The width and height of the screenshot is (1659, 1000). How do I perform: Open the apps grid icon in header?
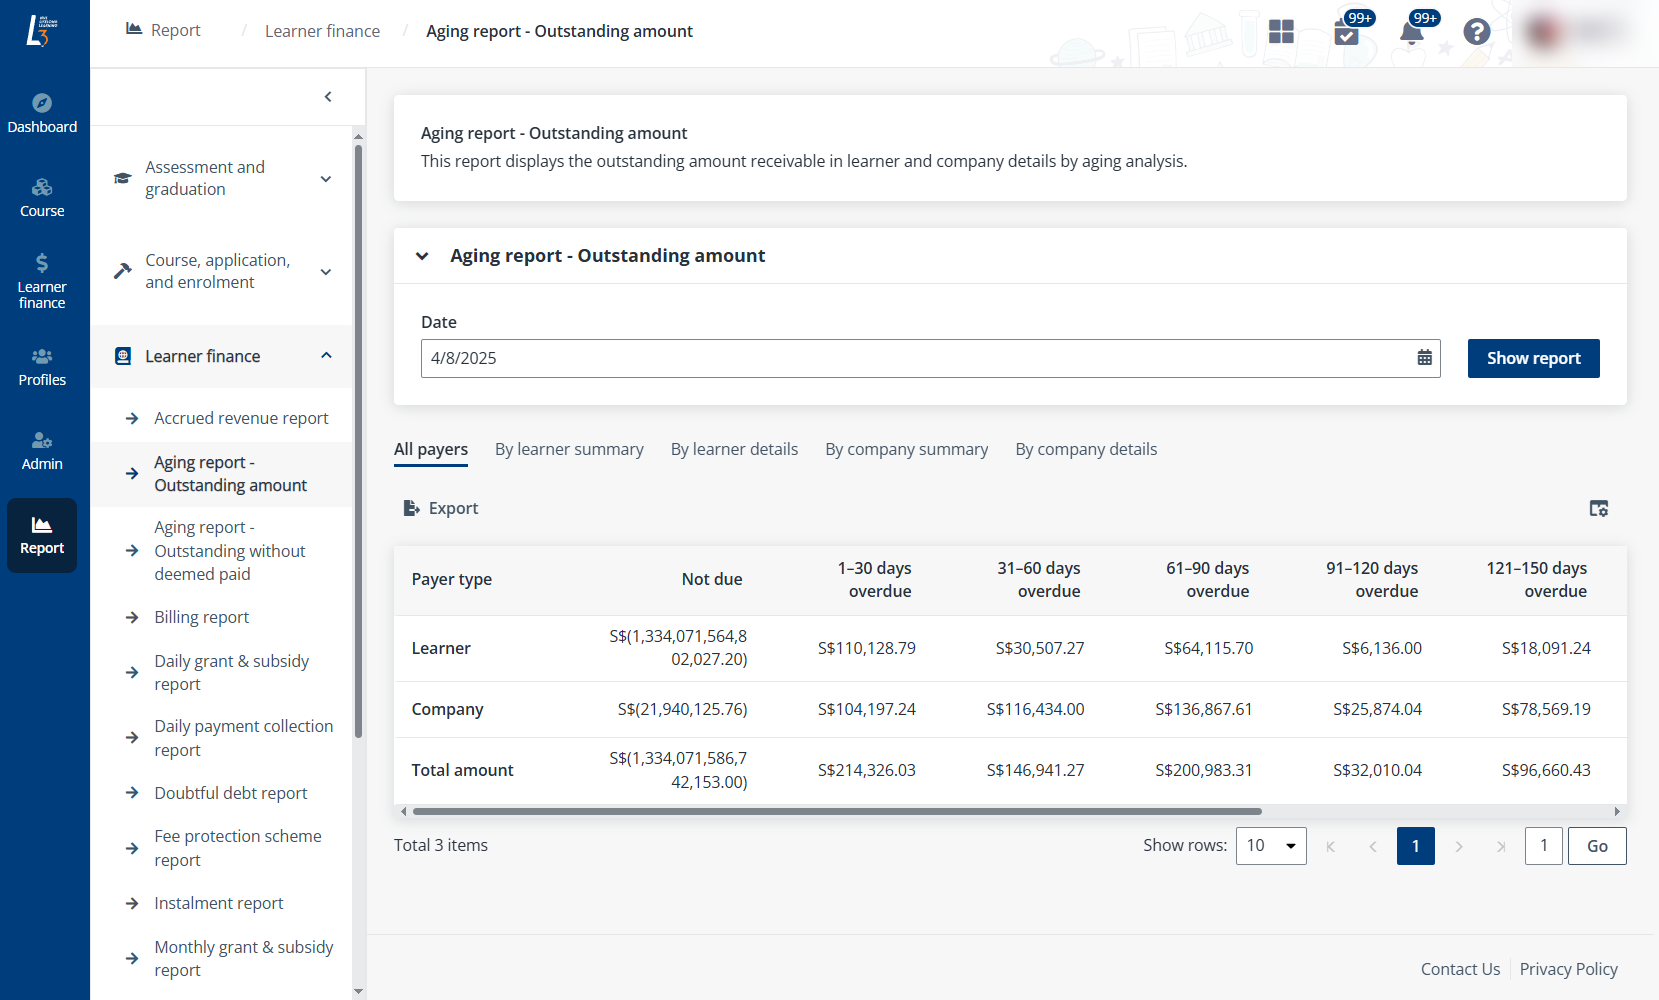(1281, 32)
